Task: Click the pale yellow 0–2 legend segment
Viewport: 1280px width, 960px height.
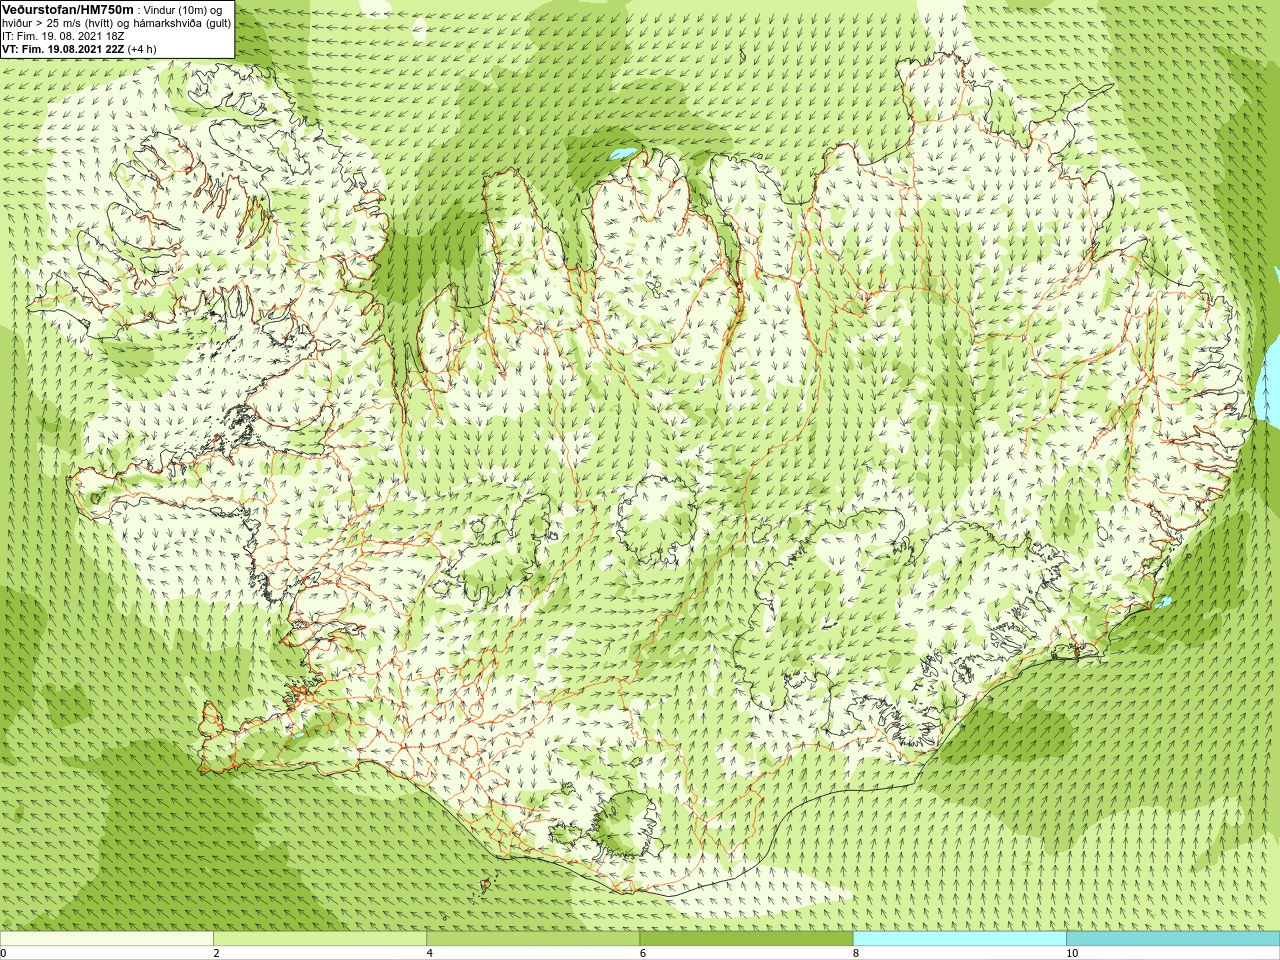Action: (107, 939)
